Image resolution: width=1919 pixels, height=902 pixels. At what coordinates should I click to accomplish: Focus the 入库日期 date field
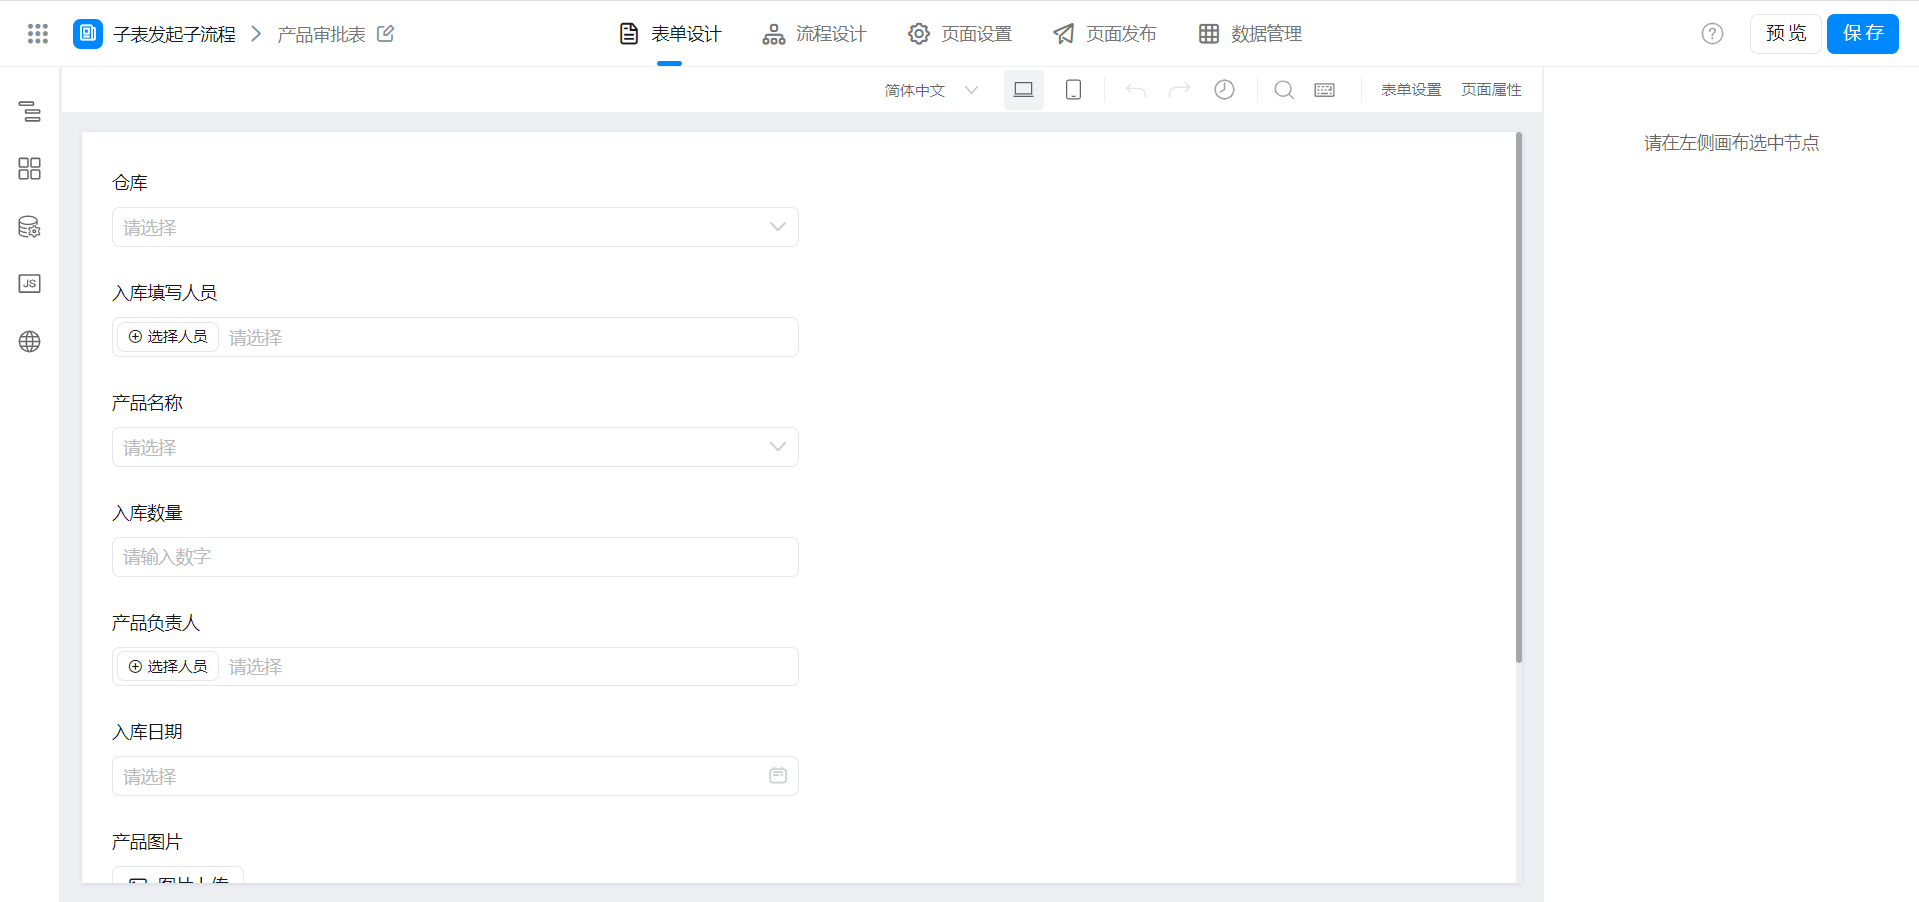tap(455, 776)
